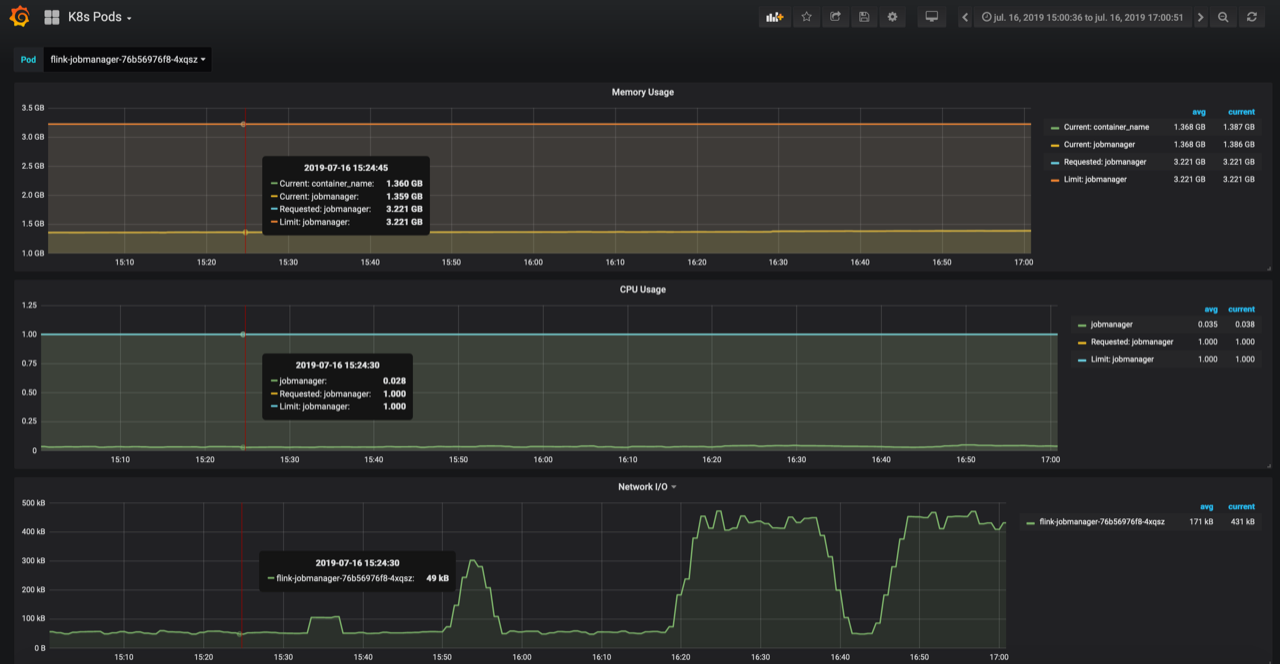This screenshot has width=1280, height=664.
Task: Shift time range backward
Action: point(965,17)
